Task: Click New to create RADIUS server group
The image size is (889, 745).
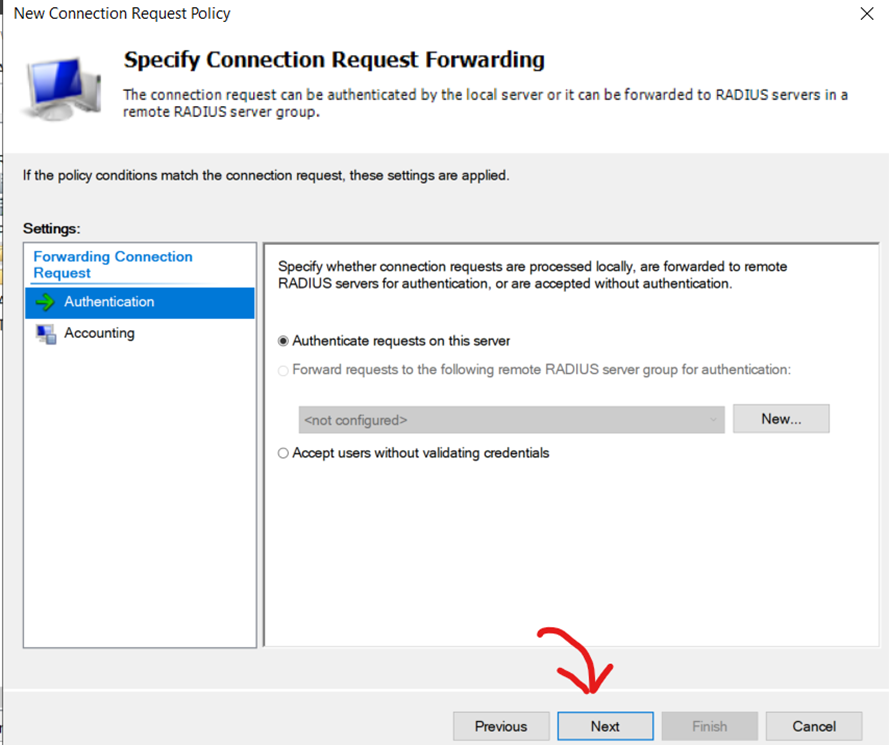Action: 781,419
